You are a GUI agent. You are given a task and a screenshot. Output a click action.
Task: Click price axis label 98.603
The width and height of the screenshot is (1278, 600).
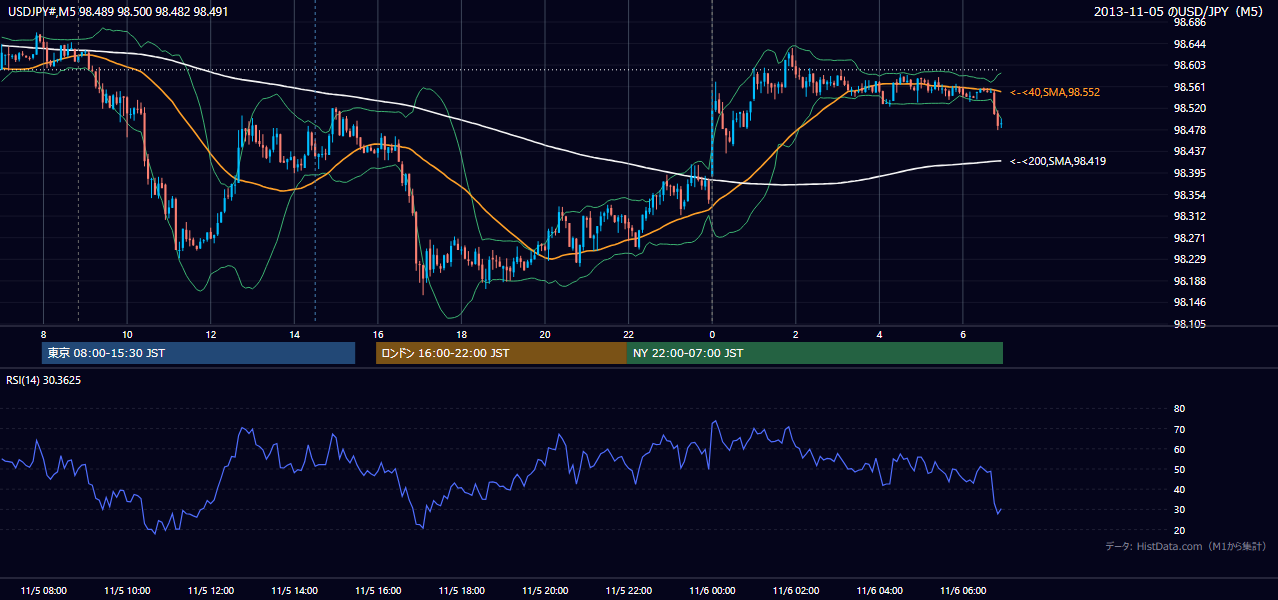coord(1189,64)
